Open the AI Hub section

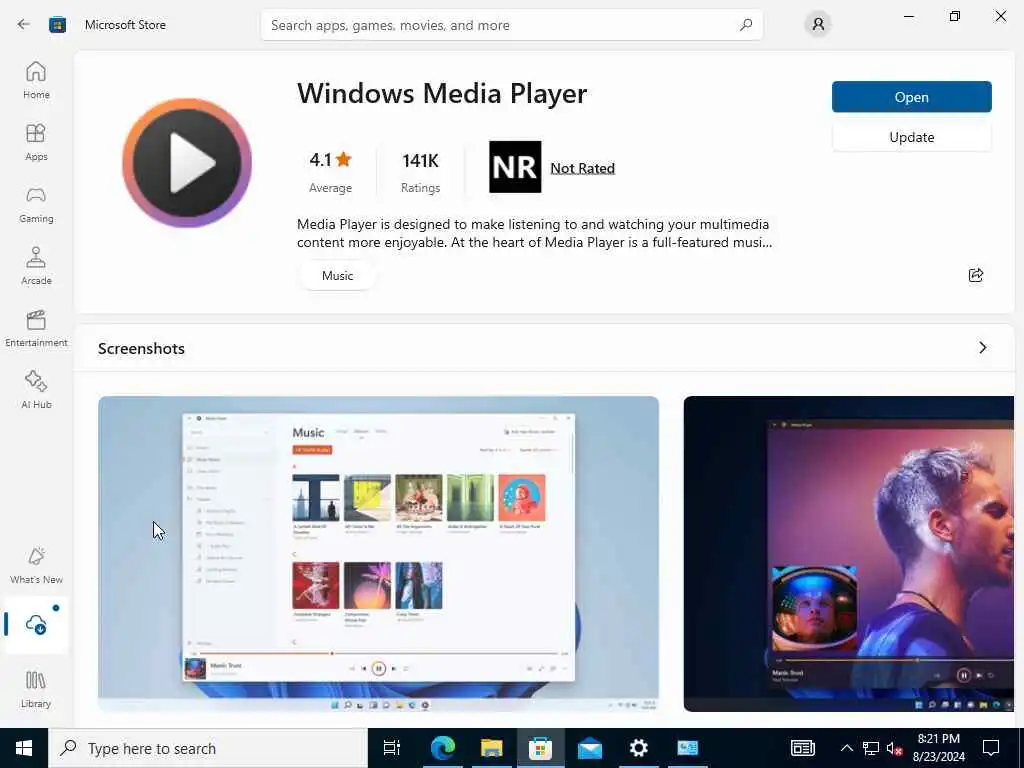(x=36, y=391)
